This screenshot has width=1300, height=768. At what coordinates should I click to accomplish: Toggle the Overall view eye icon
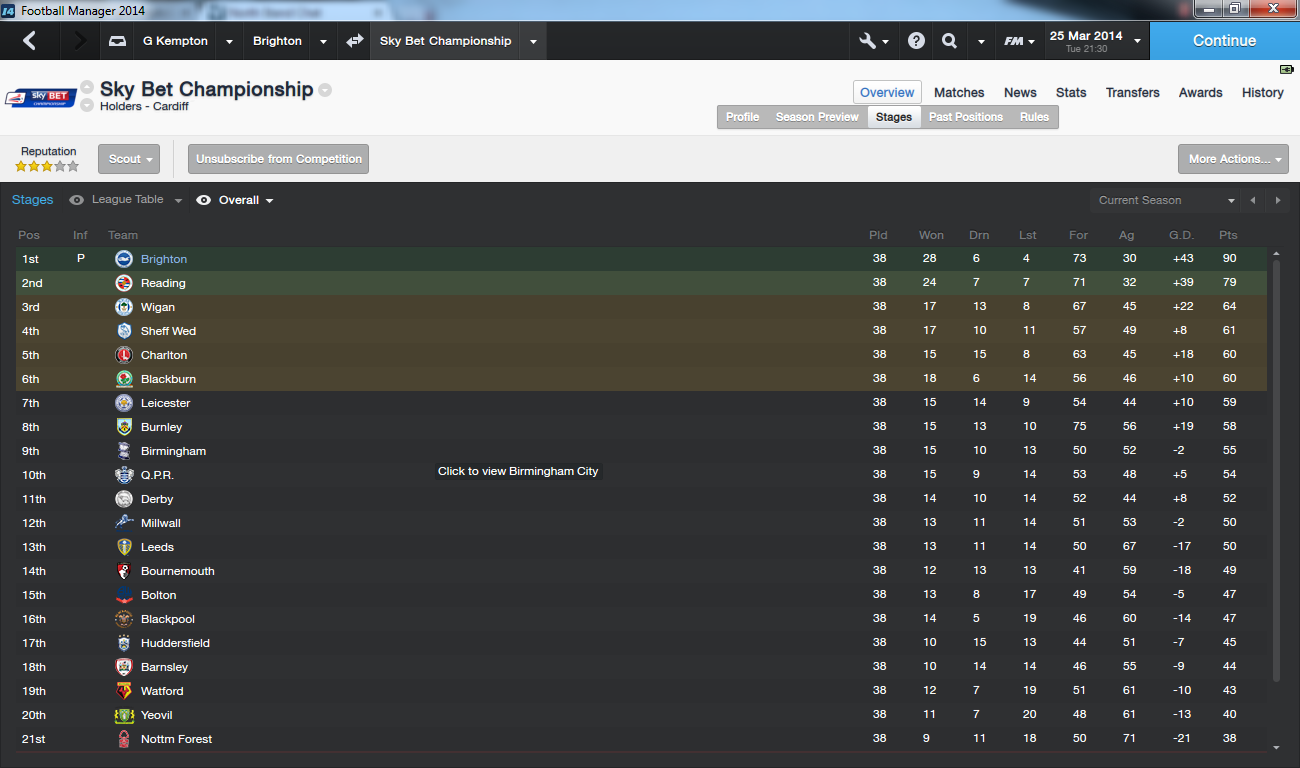(x=204, y=200)
